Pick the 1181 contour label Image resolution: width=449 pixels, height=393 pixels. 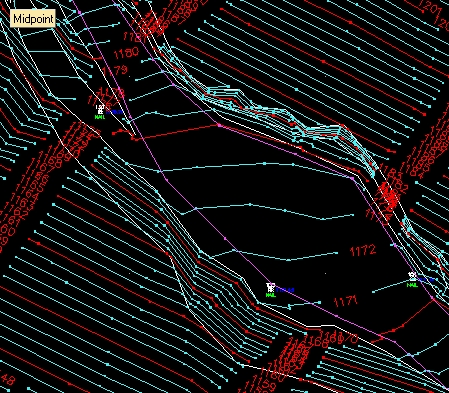click(x=135, y=37)
